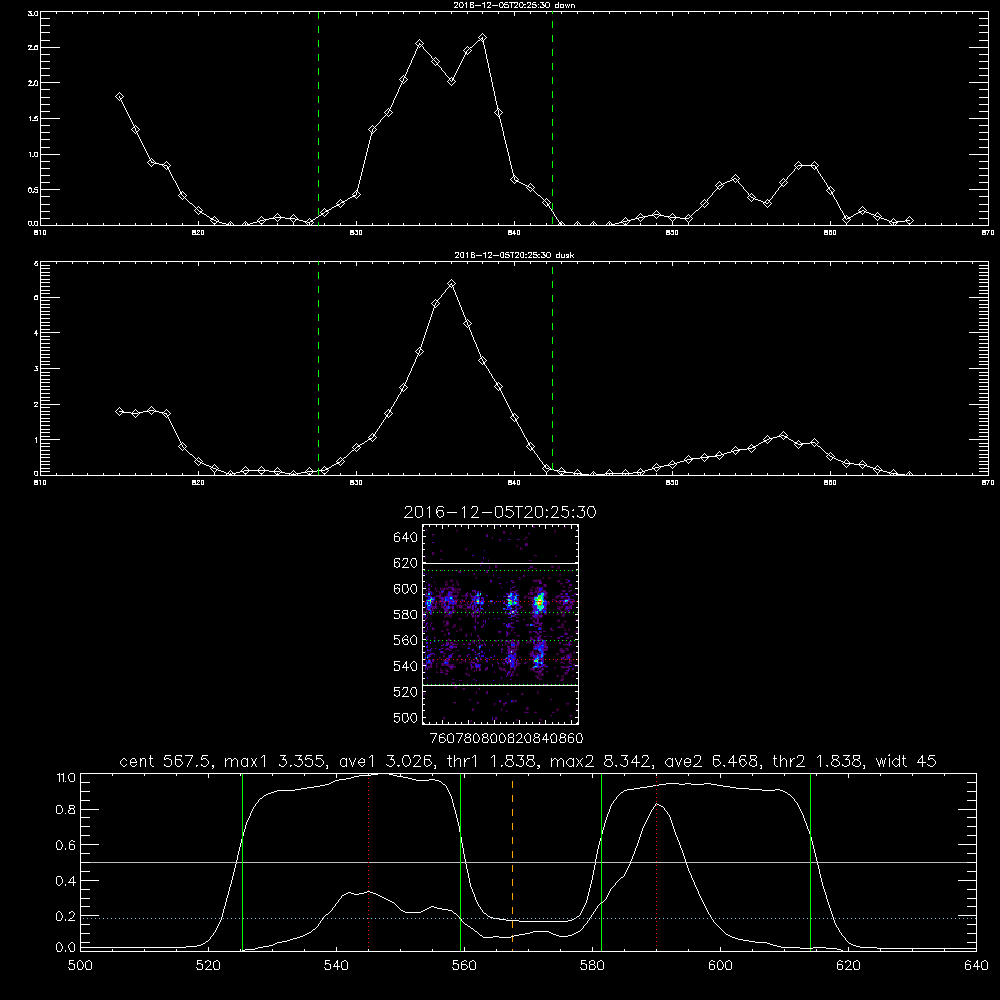Click the dotted horizontal threshold line near 0.18
The height and width of the screenshot is (1000, 1000).
click(528, 918)
